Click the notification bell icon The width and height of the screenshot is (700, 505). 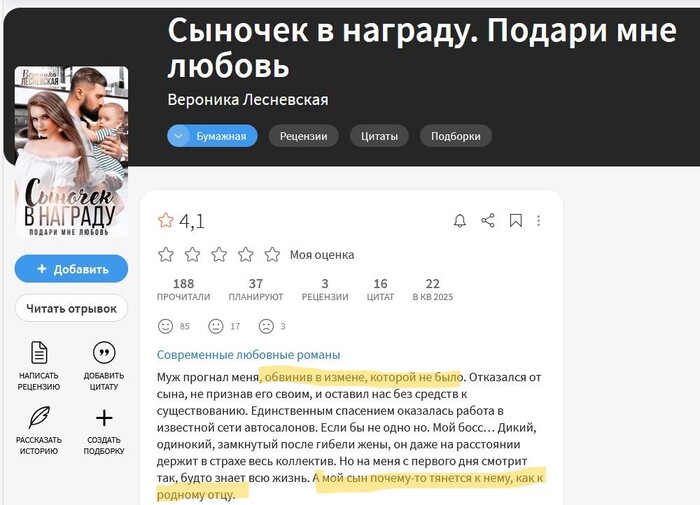tap(460, 221)
